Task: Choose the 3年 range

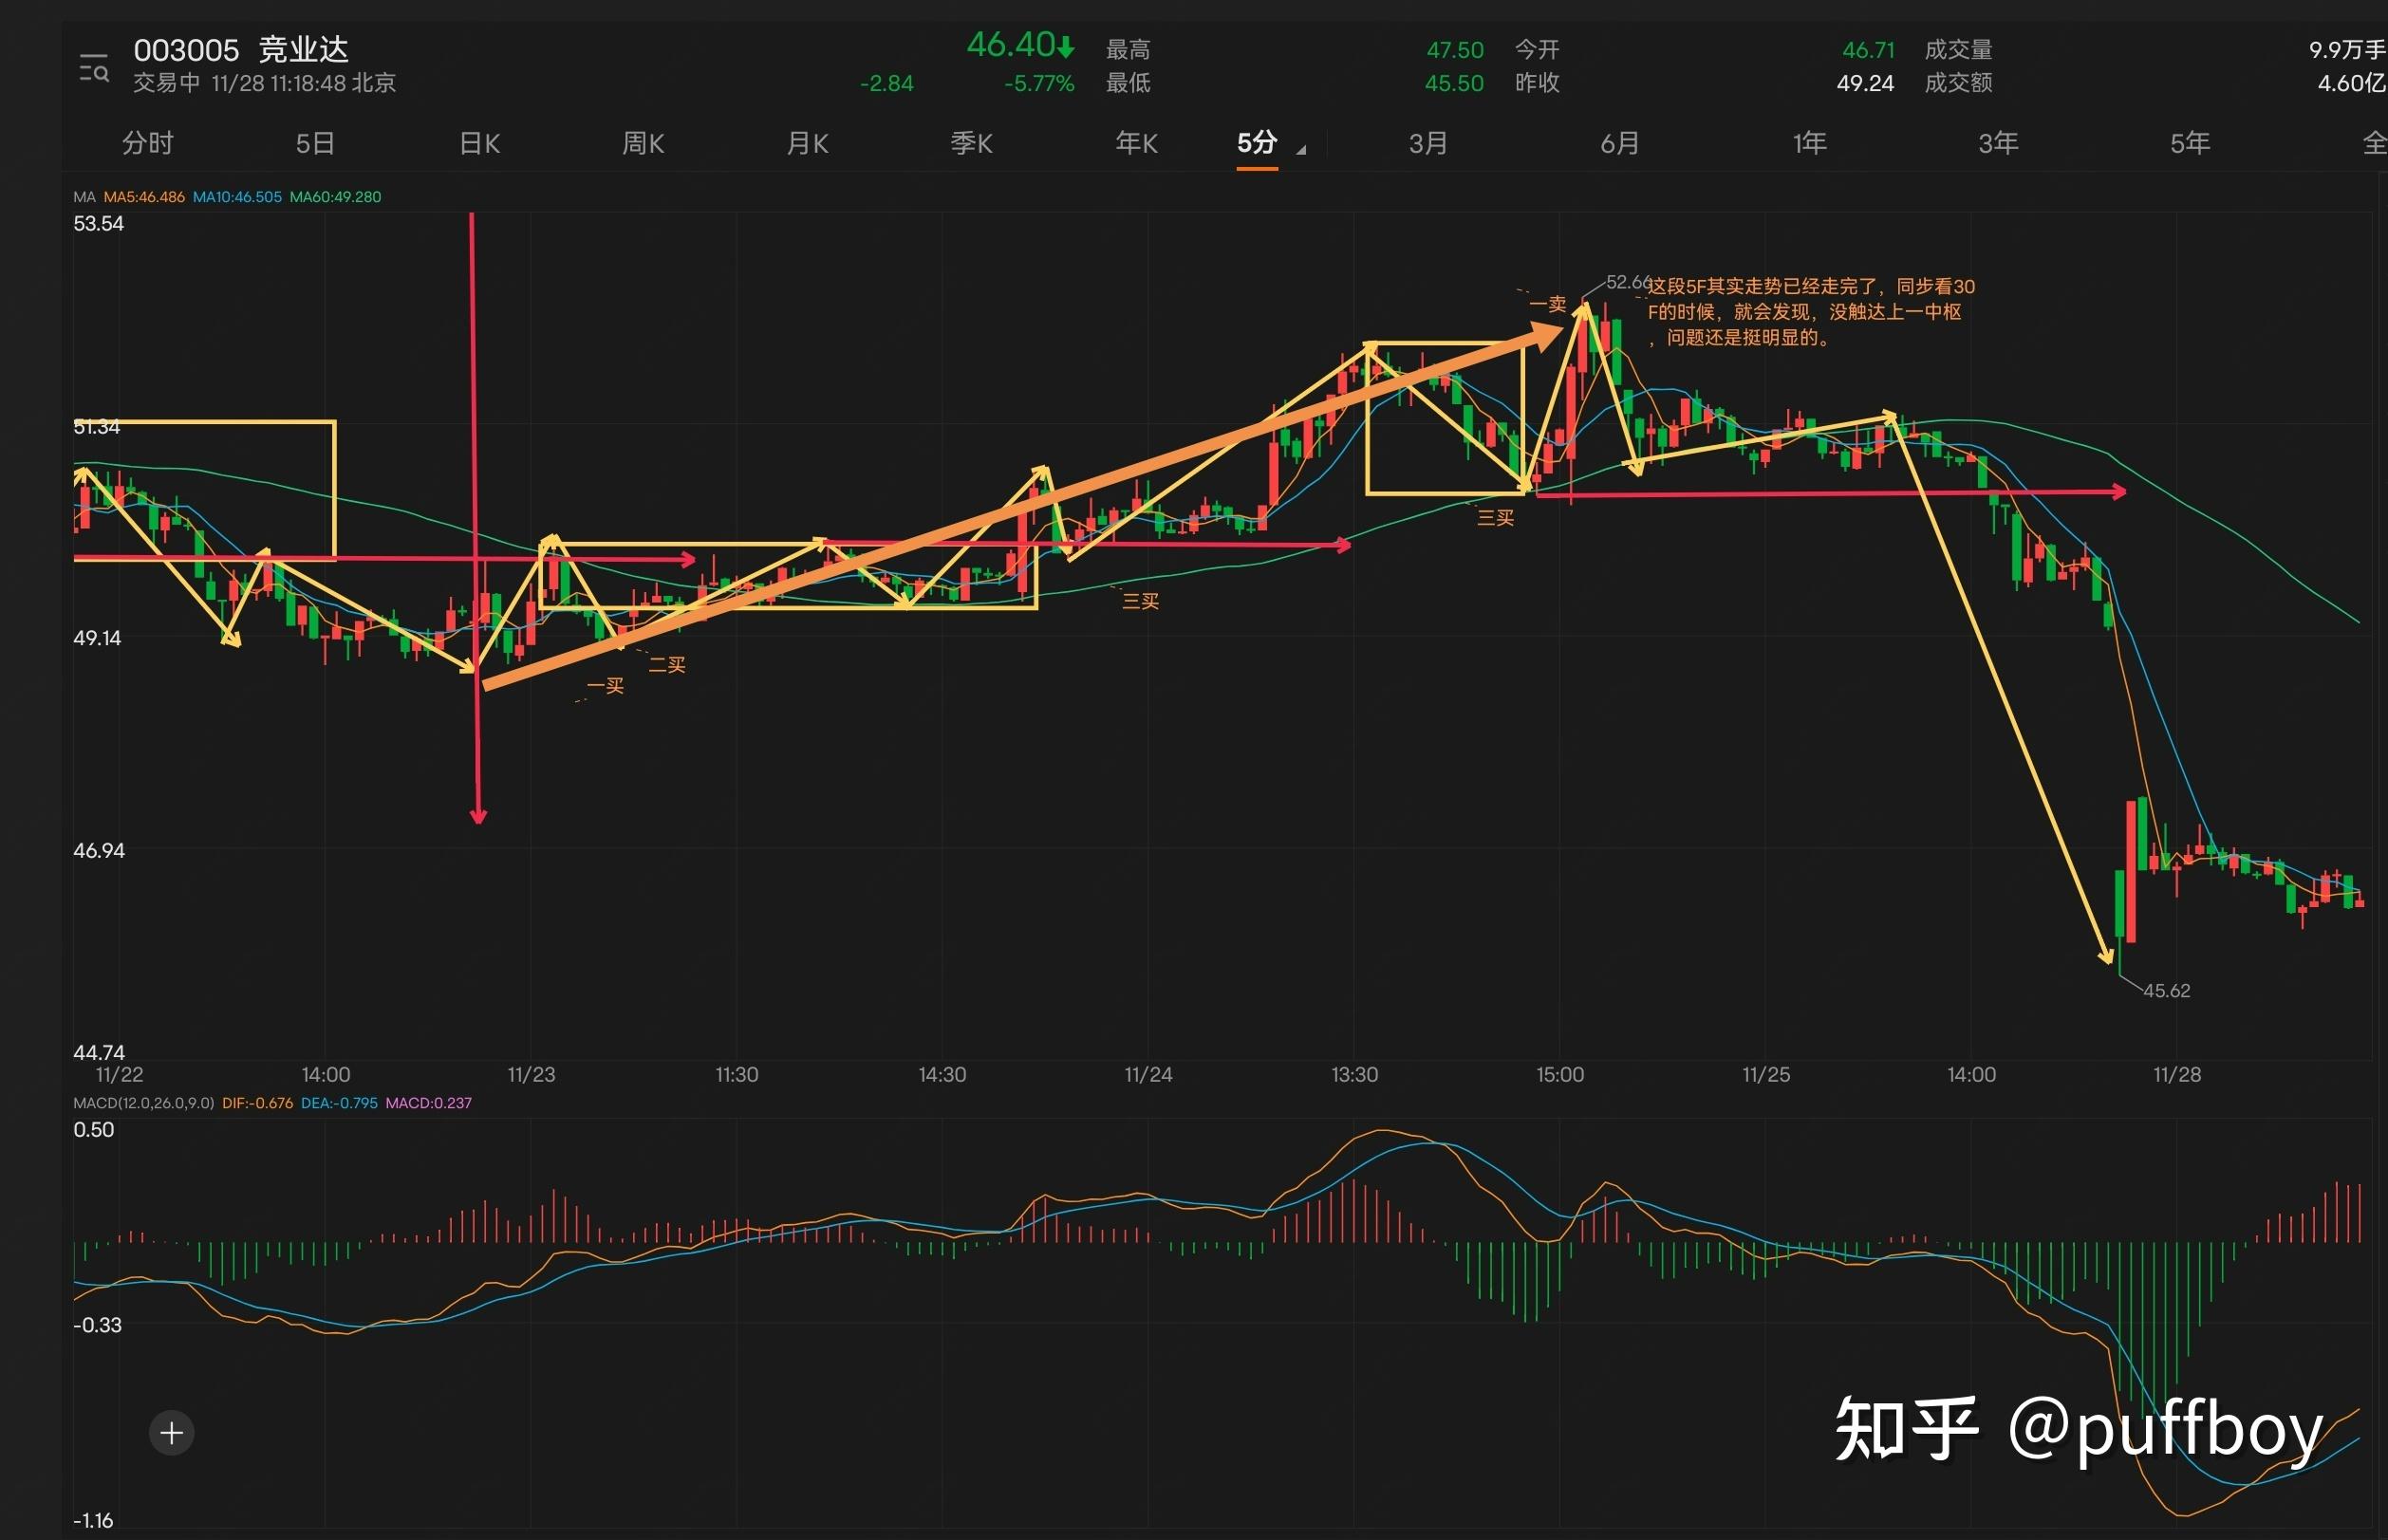Action: pyautogui.click(x=1998, y=143)
